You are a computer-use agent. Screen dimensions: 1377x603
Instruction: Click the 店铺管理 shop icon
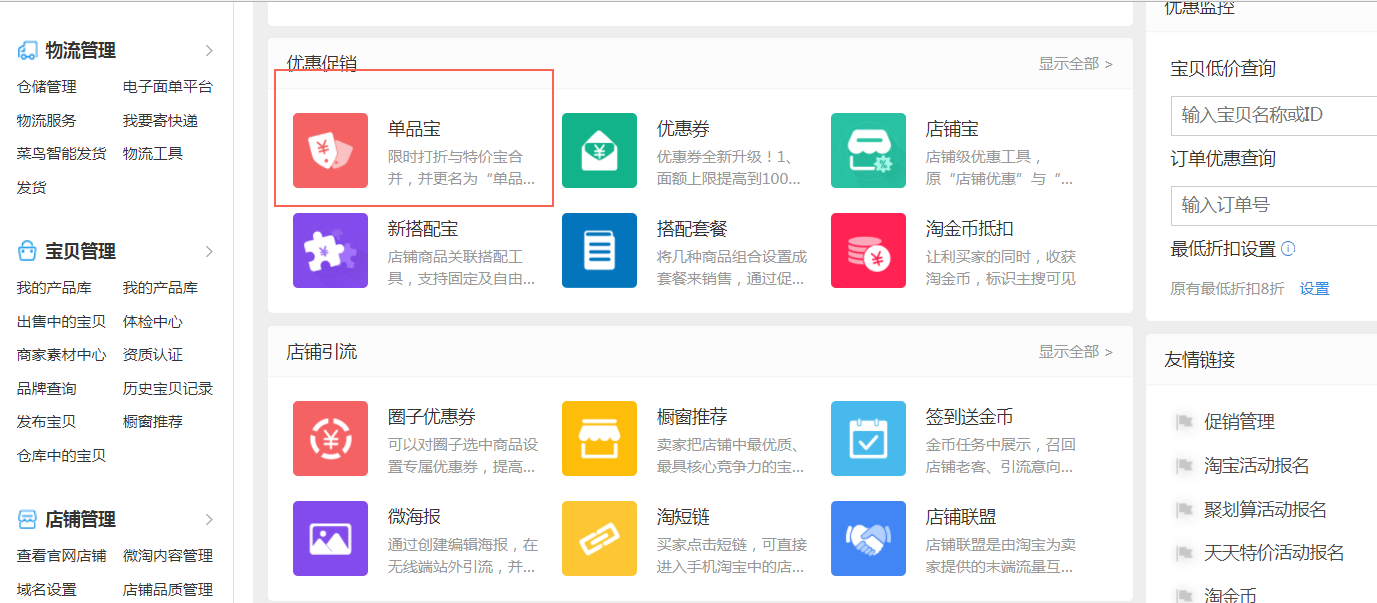tap(28, 519)
